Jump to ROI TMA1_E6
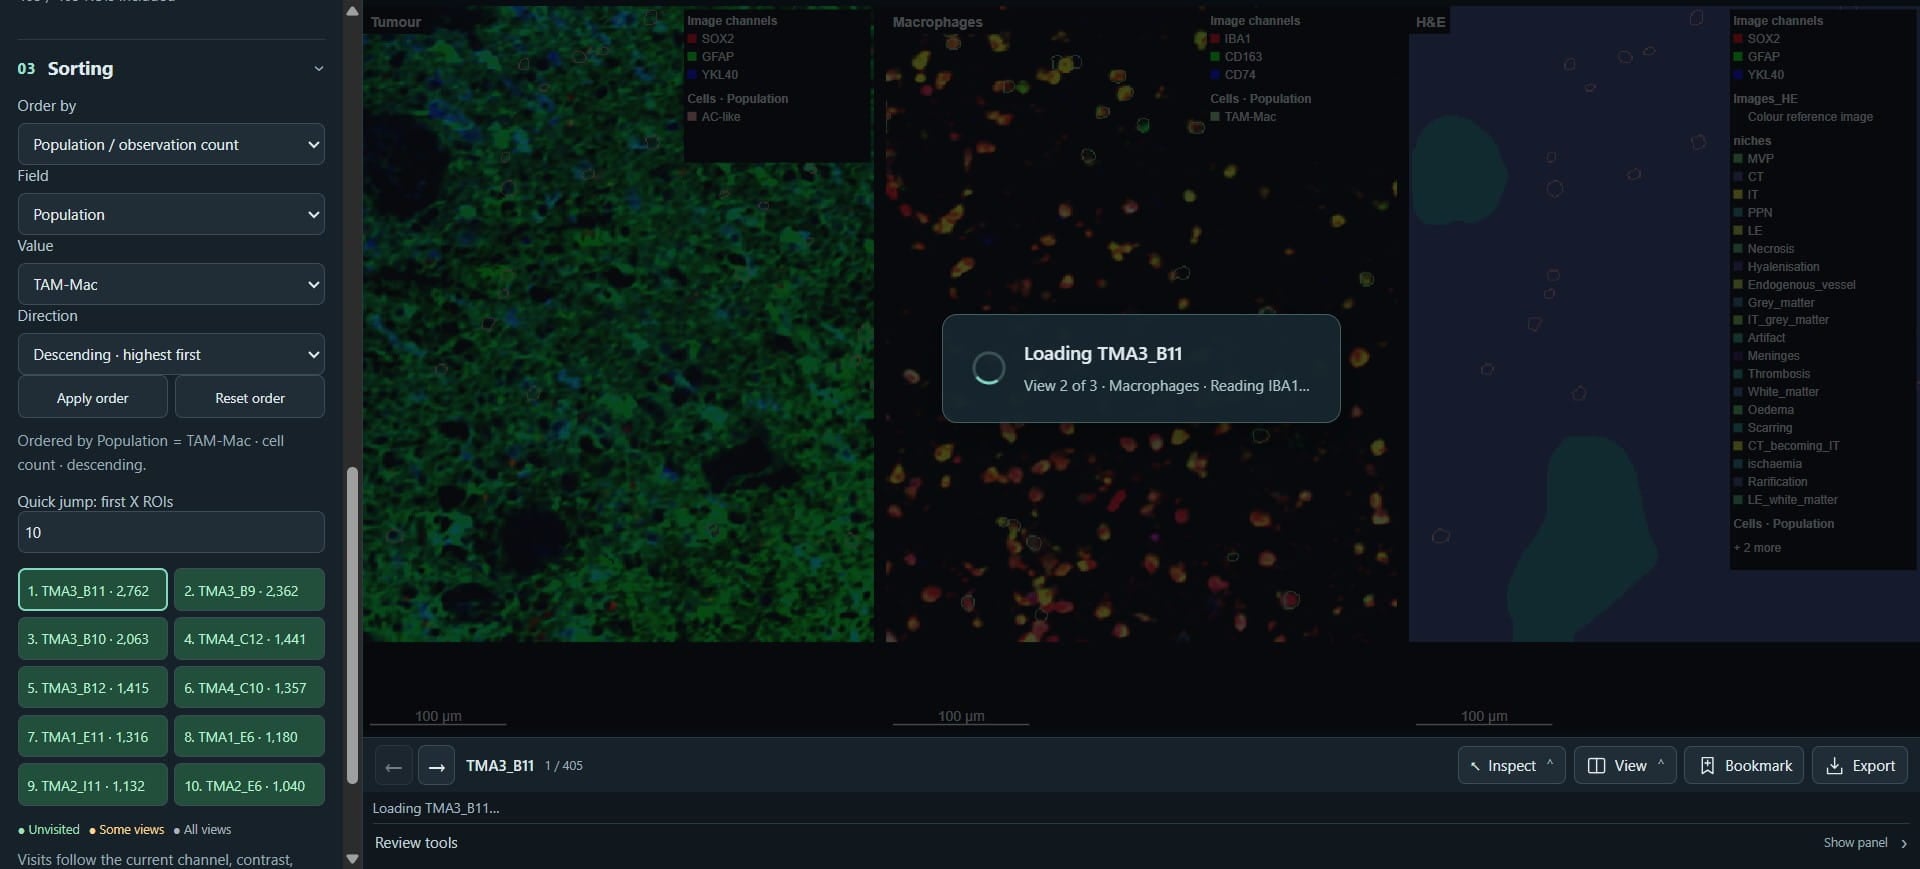Image resolution: width=1920 pixels, height=869 pixels. tap(249, 736)
